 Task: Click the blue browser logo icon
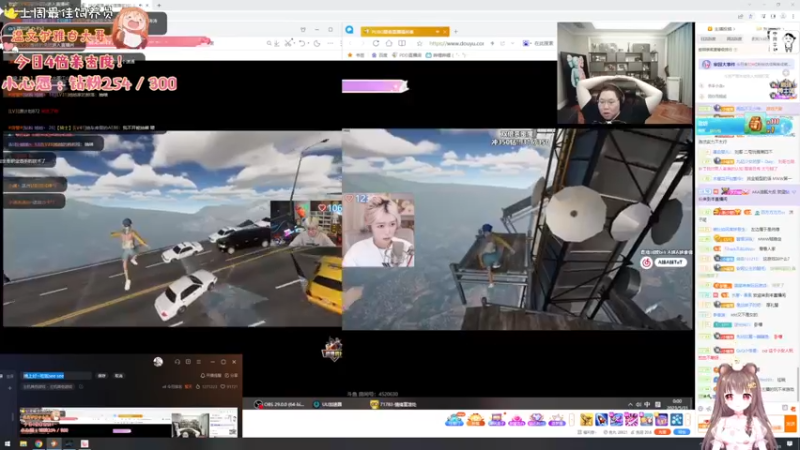[x=349, y=30]
